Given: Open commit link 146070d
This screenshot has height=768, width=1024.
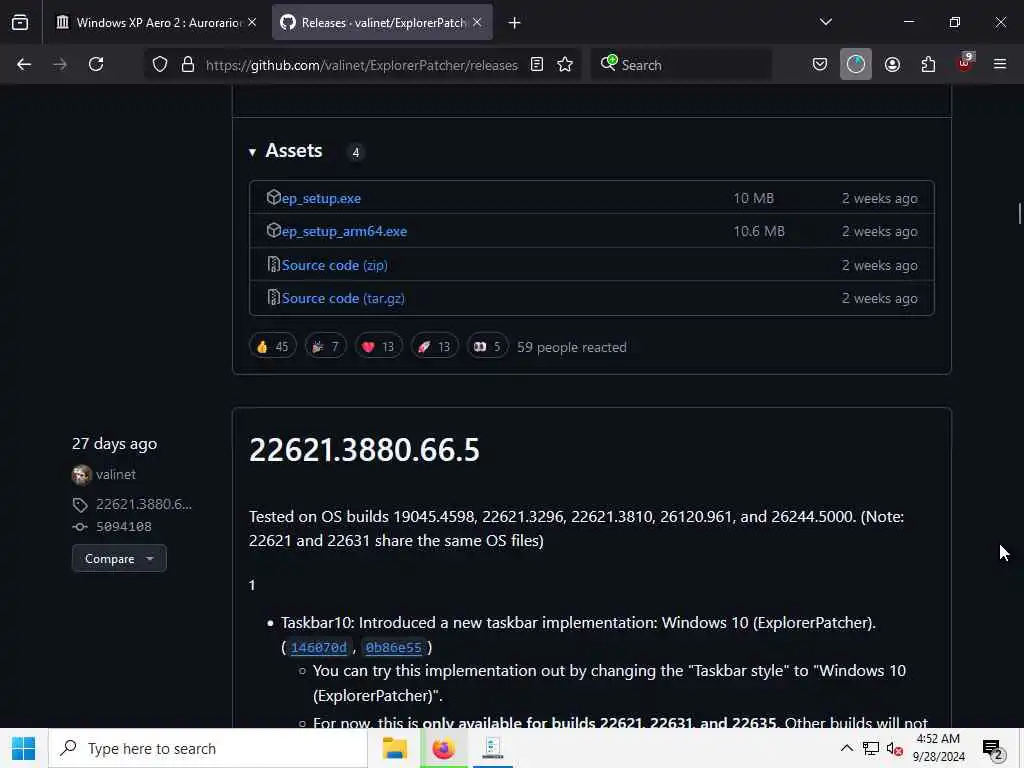Looking at the screenshot, I should click(x=319, y=647).
